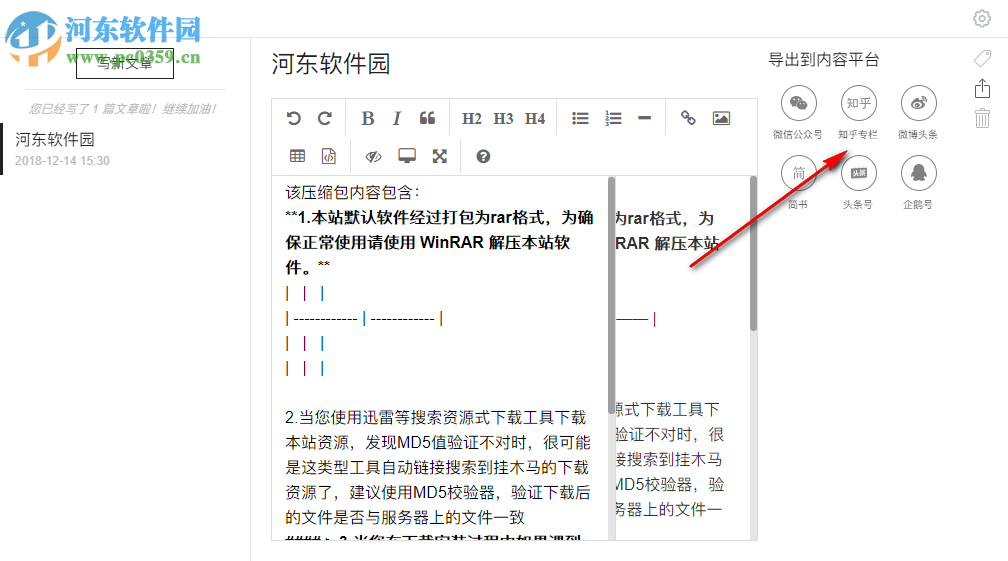This screenshot has width=1008, height=561.
Task: Click the preview pane vertical scrollbar
Action: pos(753,254)
